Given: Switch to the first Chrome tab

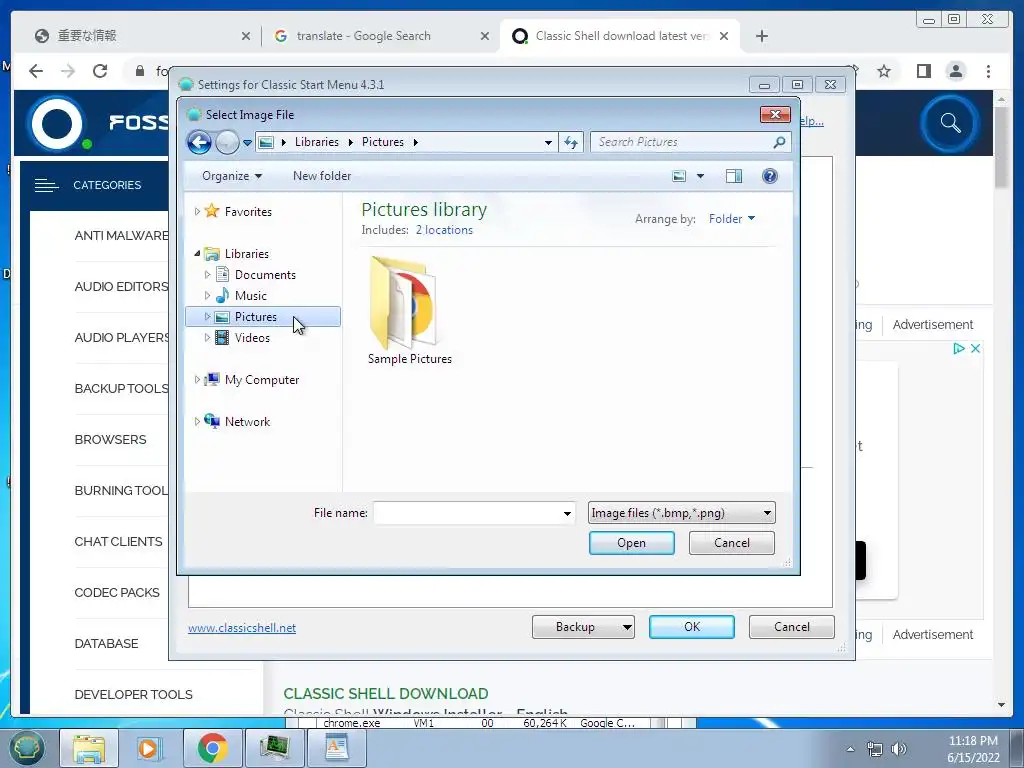Looking at the screenshot, I should 140,36.
